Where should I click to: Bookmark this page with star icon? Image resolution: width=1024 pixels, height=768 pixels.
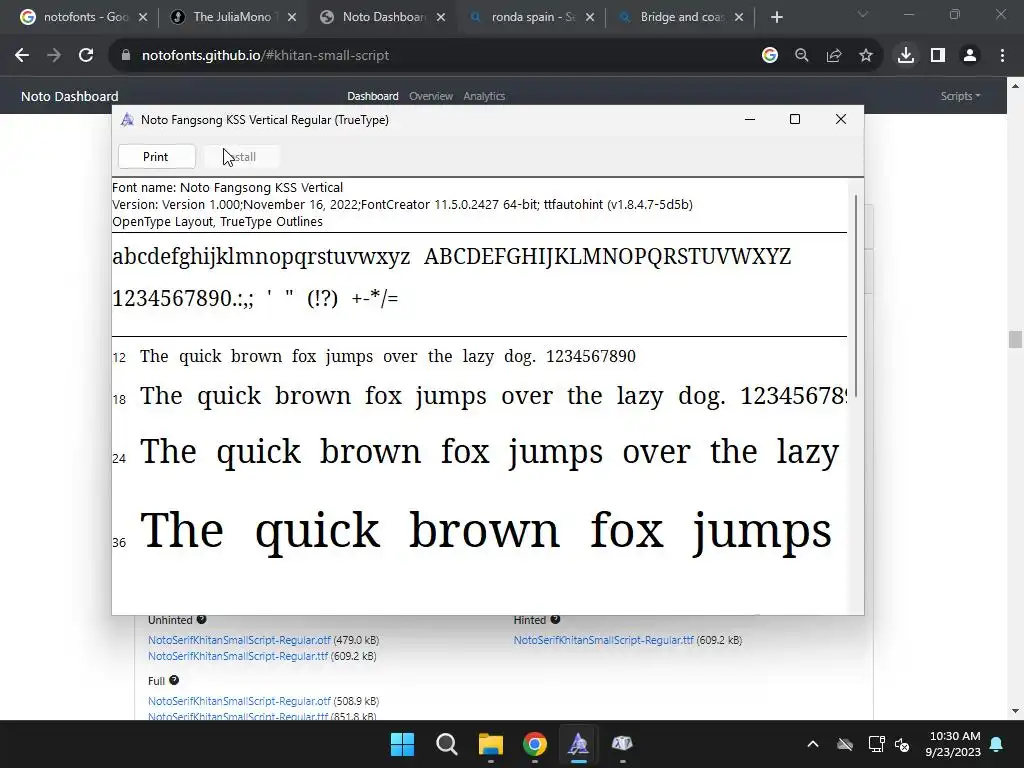click(x=866, y=56)
